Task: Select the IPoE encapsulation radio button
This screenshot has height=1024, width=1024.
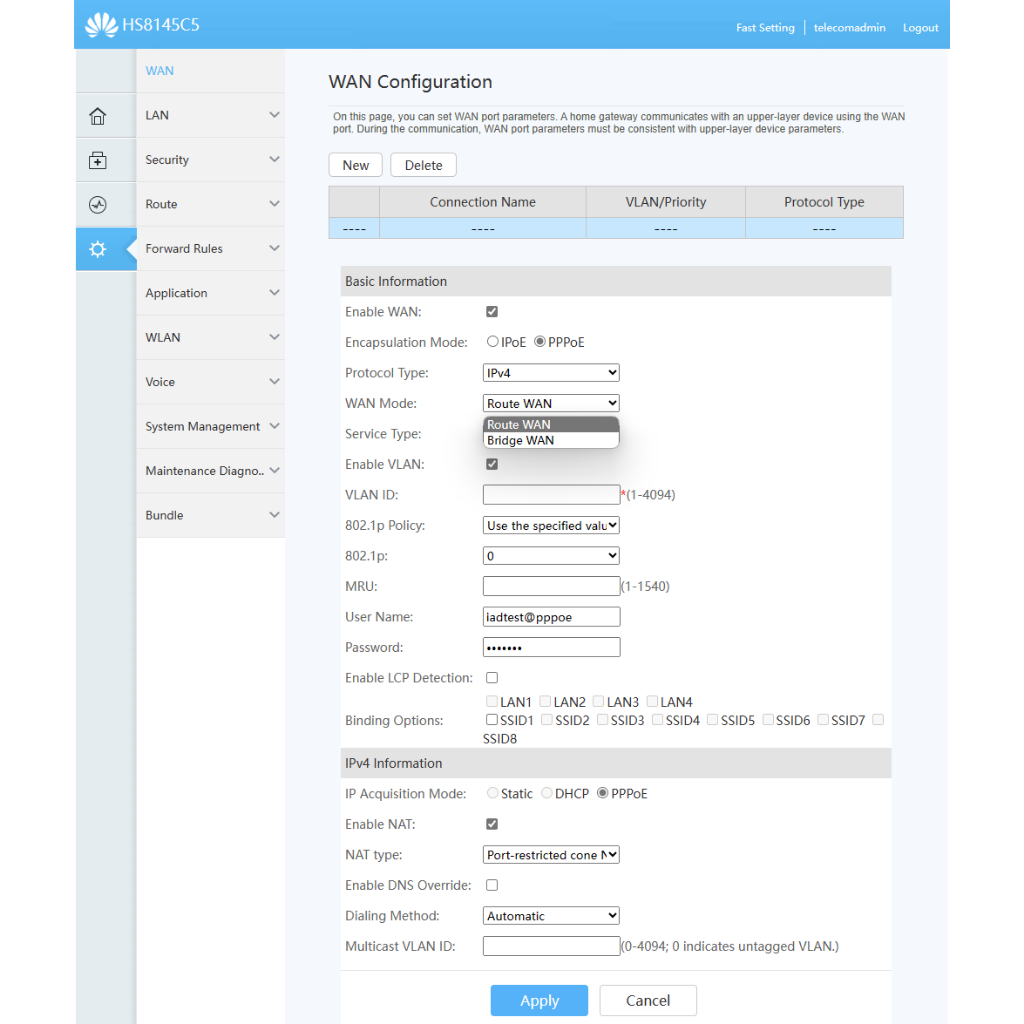Action: (x=493, y=342)
